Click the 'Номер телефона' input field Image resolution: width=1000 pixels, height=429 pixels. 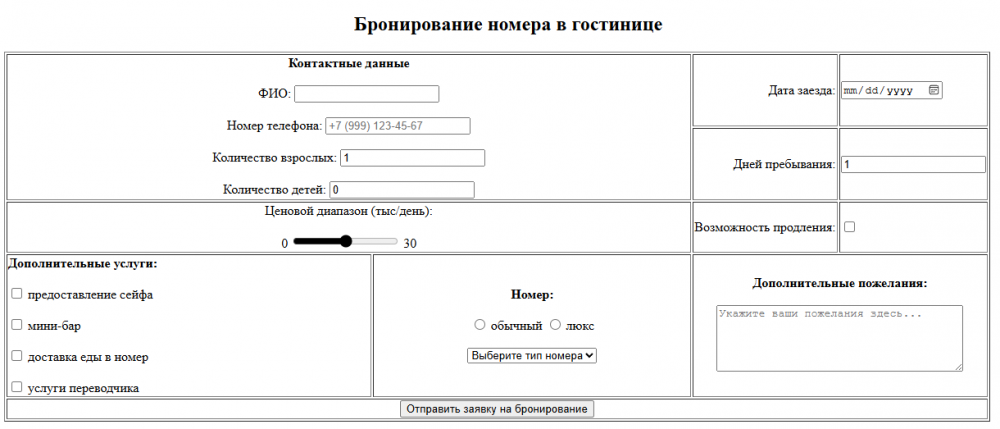coord(398,126)
